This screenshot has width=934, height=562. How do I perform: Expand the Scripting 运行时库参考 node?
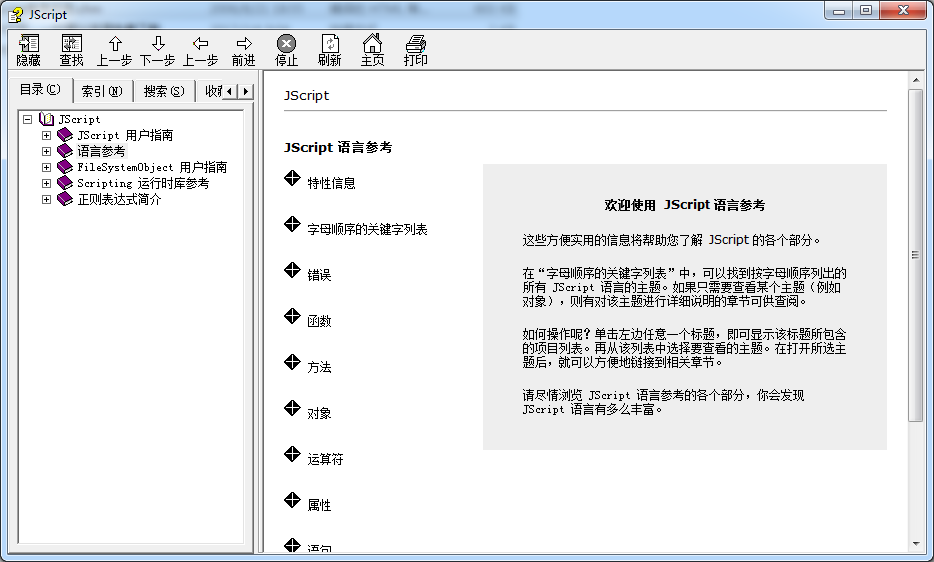click(46, 184)
